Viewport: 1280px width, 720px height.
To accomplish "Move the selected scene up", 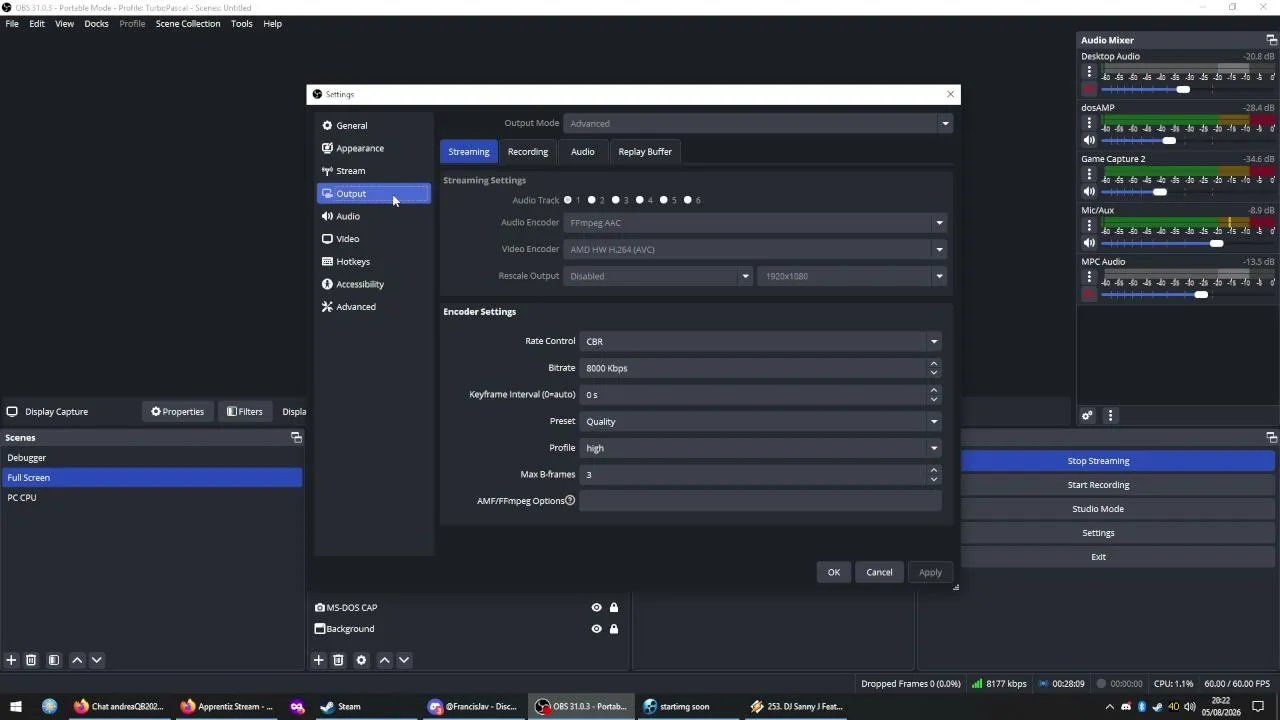I will (x=77, y=660).
